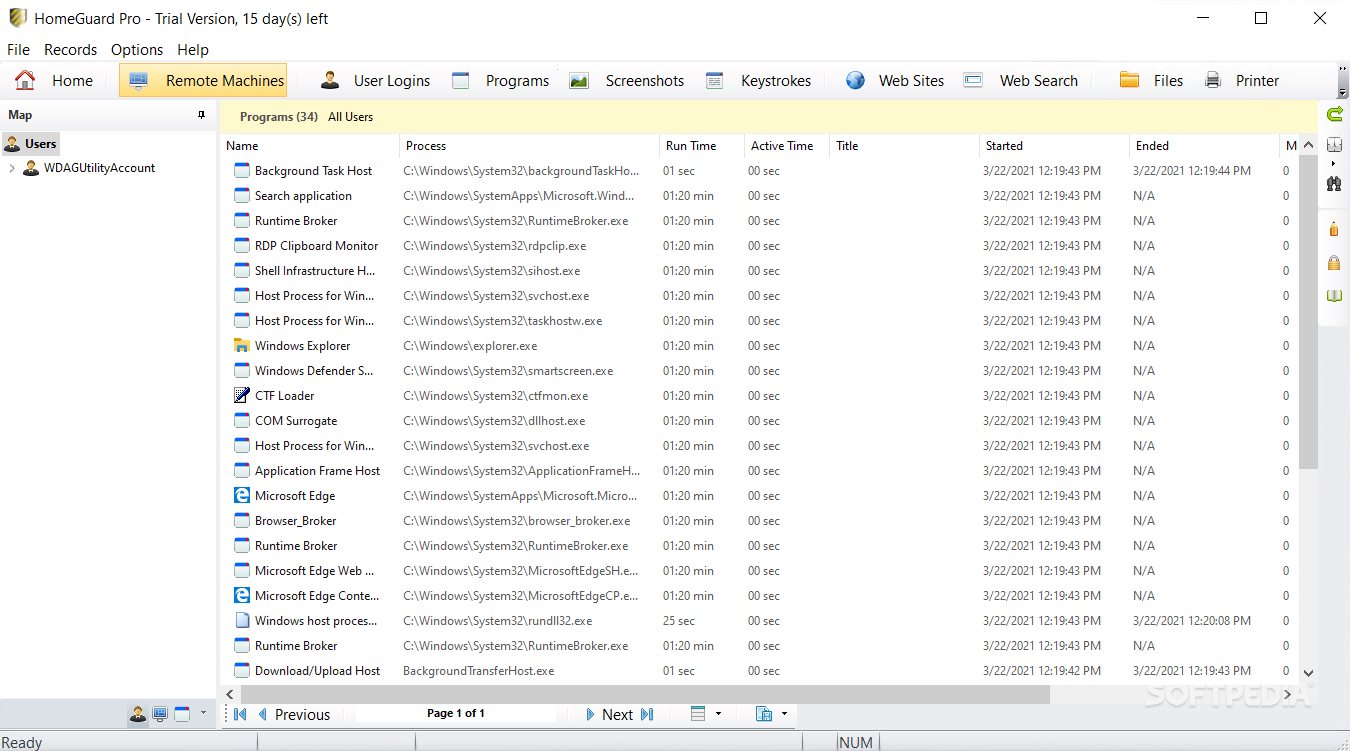Sort by Run Time column

pyautogui.click(x=702, y=146)
